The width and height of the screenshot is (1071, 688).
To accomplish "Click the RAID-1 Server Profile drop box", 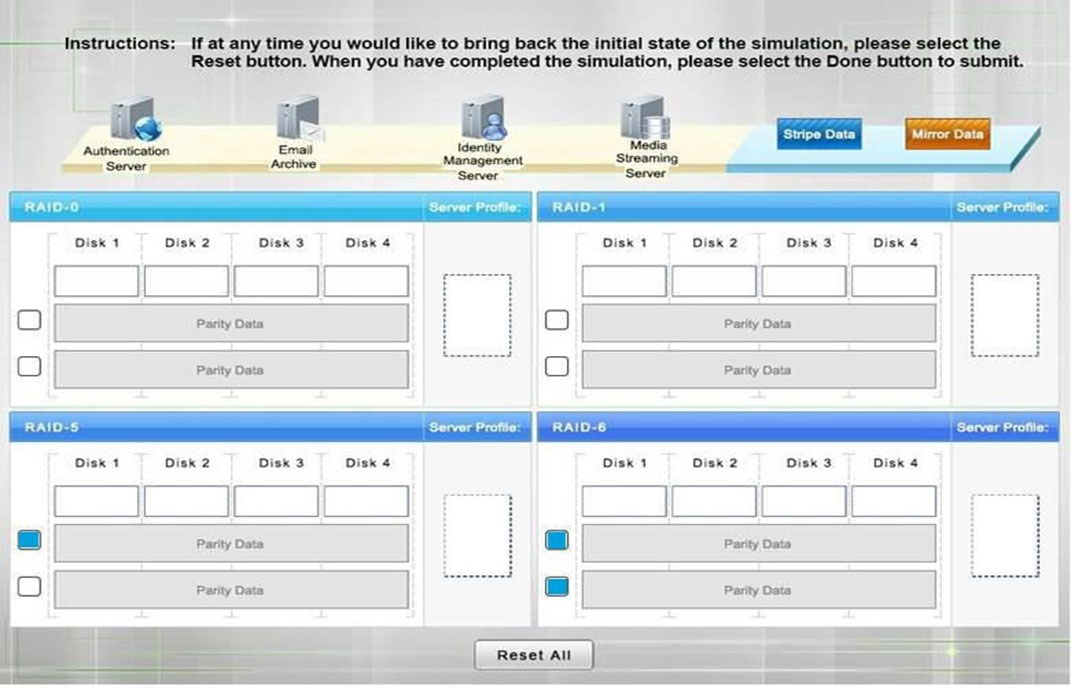I will [x=1005, y=315].
